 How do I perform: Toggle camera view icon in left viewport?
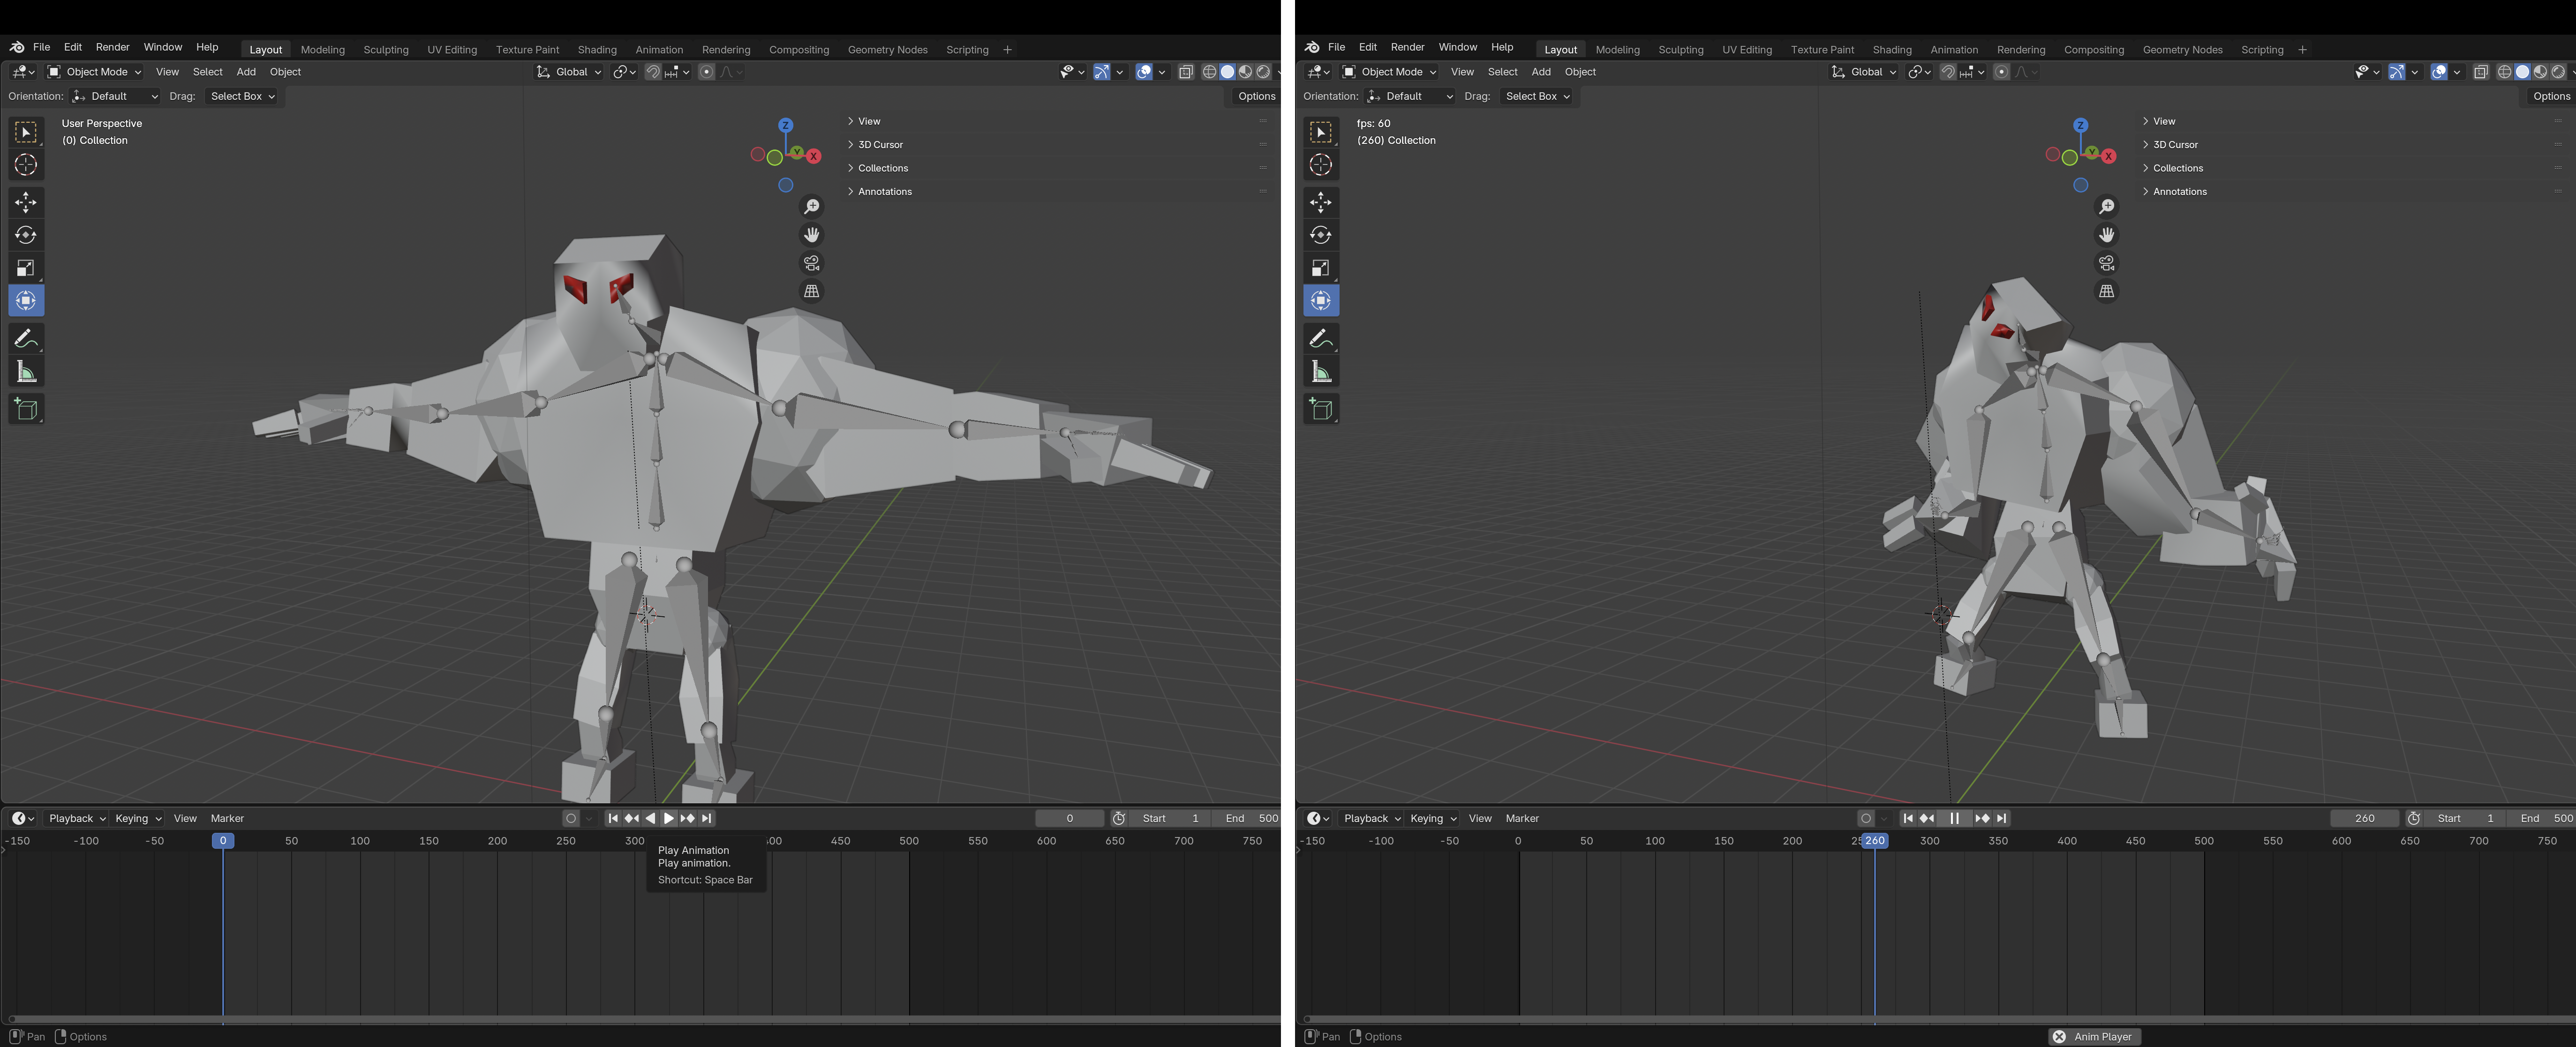(x=812, y=263)
